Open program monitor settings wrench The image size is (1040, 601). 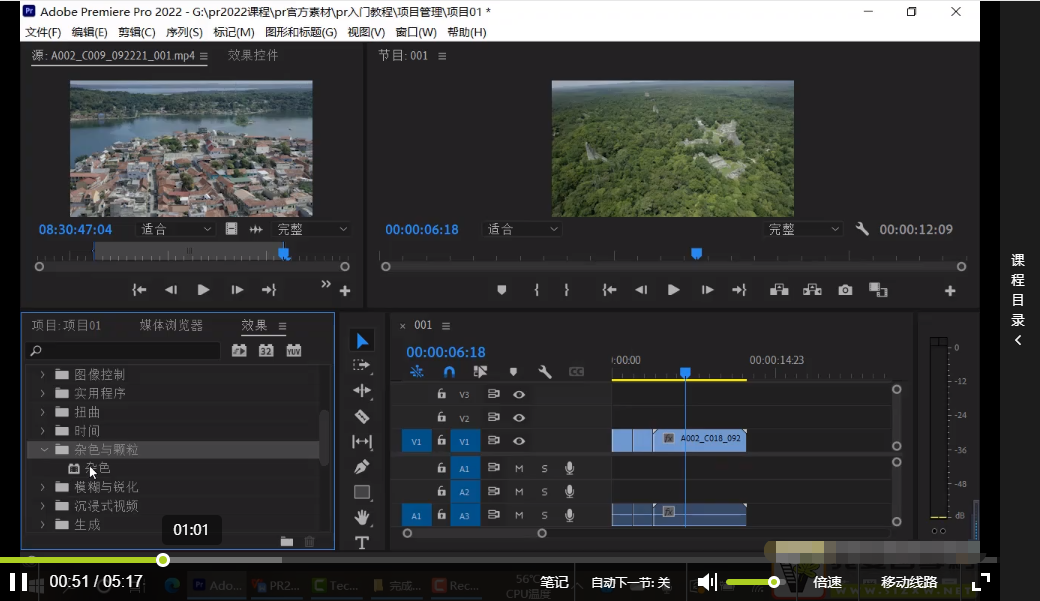click(x=862, y=229)
